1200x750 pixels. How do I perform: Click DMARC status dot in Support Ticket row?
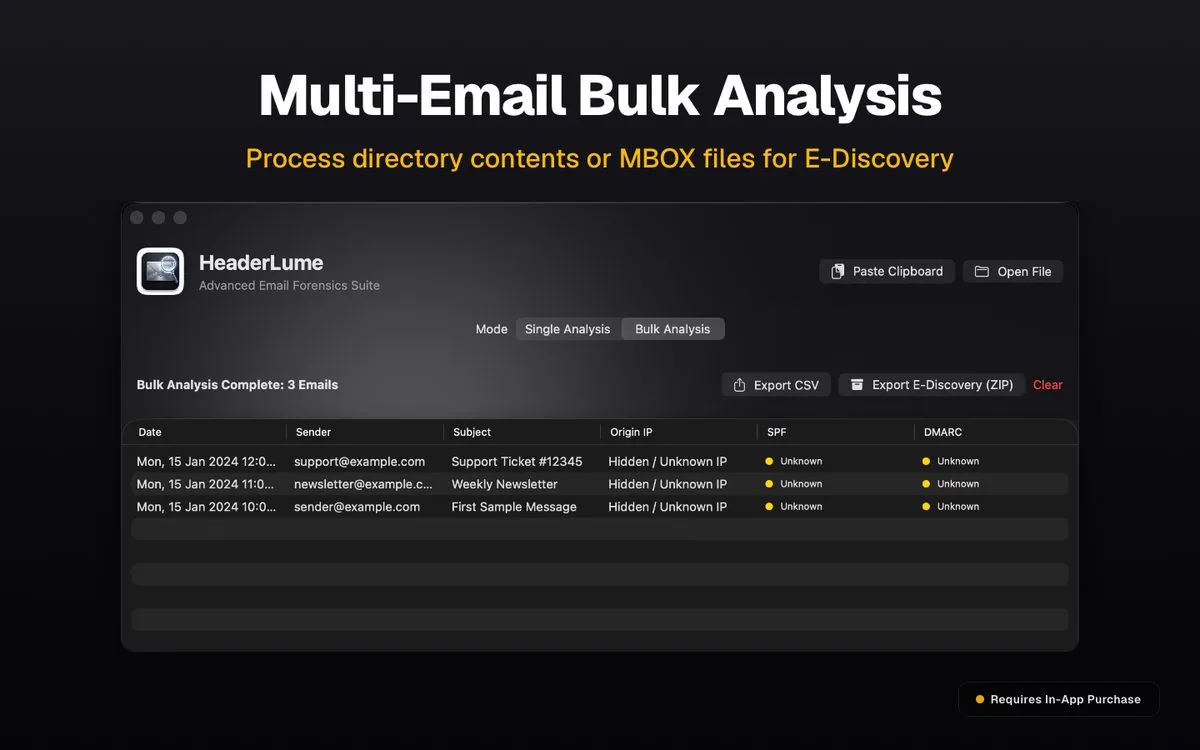(926, 461)
